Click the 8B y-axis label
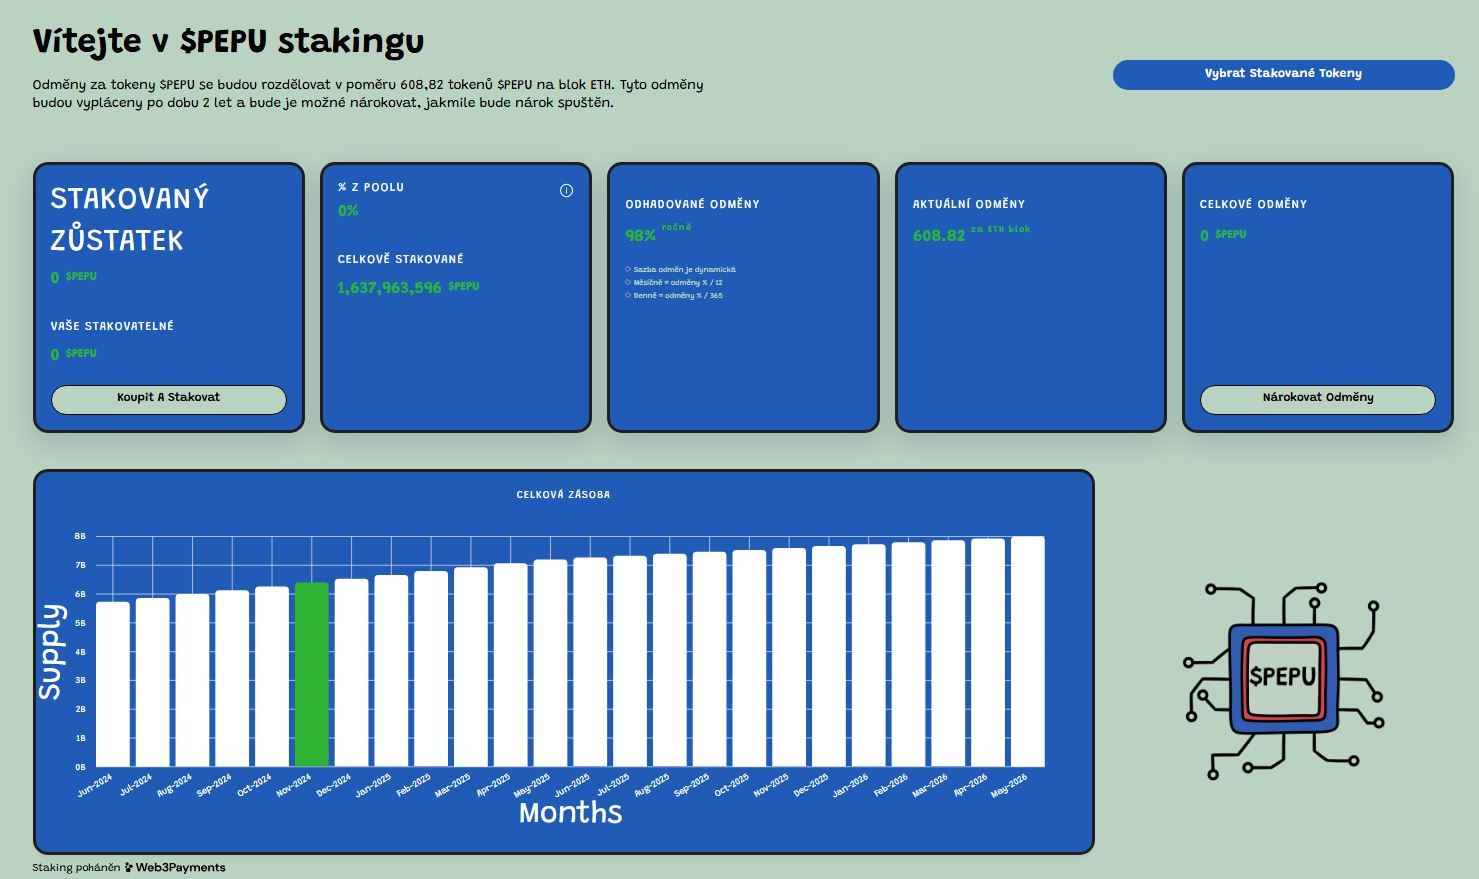Viewport: 1479px width, 879px height. 80,537
